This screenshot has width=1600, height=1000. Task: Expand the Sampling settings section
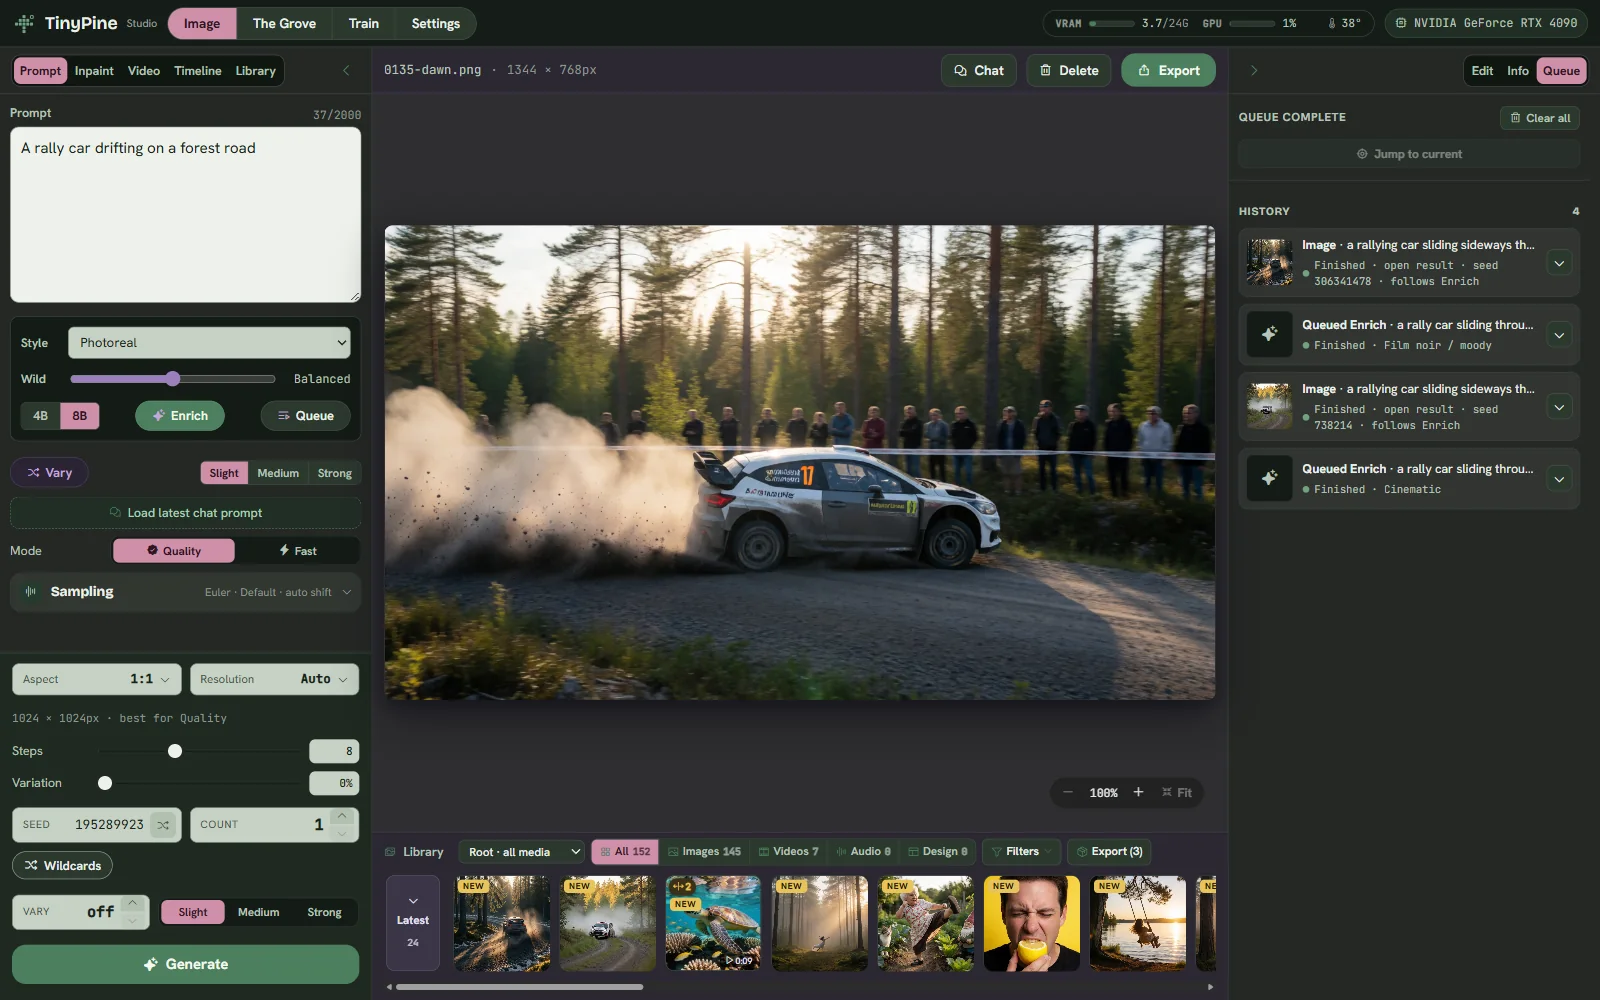[x=185, y=592]
